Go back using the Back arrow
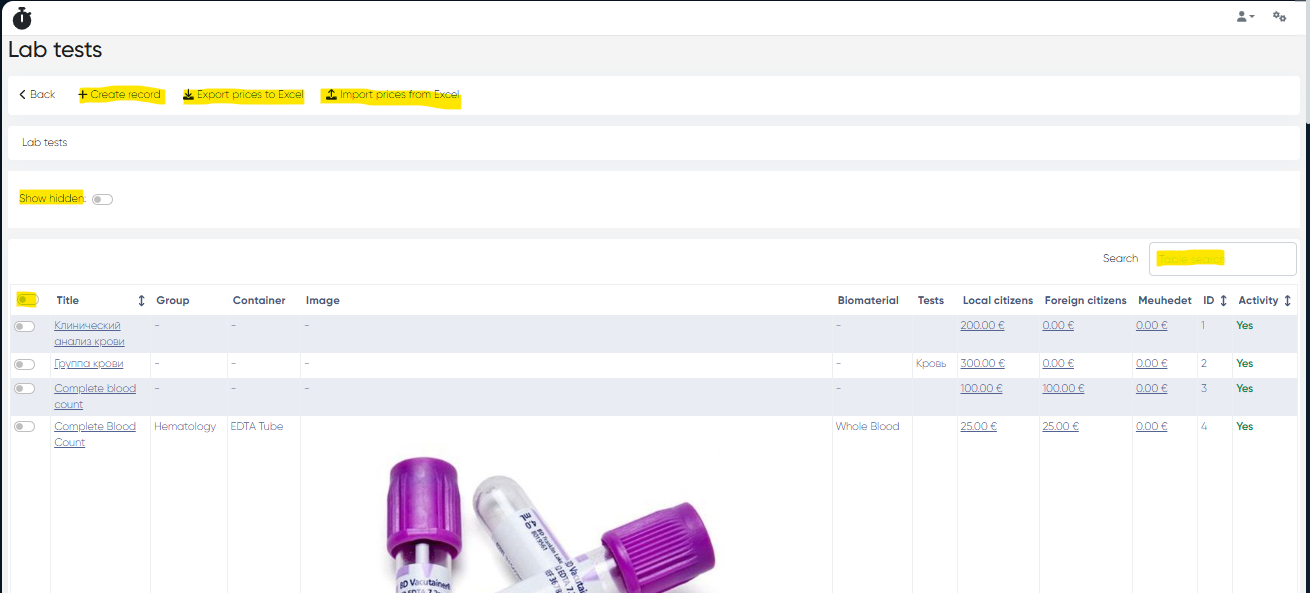Image resolution: width=1310 pixels, height=593 pixels. [37, 94]
